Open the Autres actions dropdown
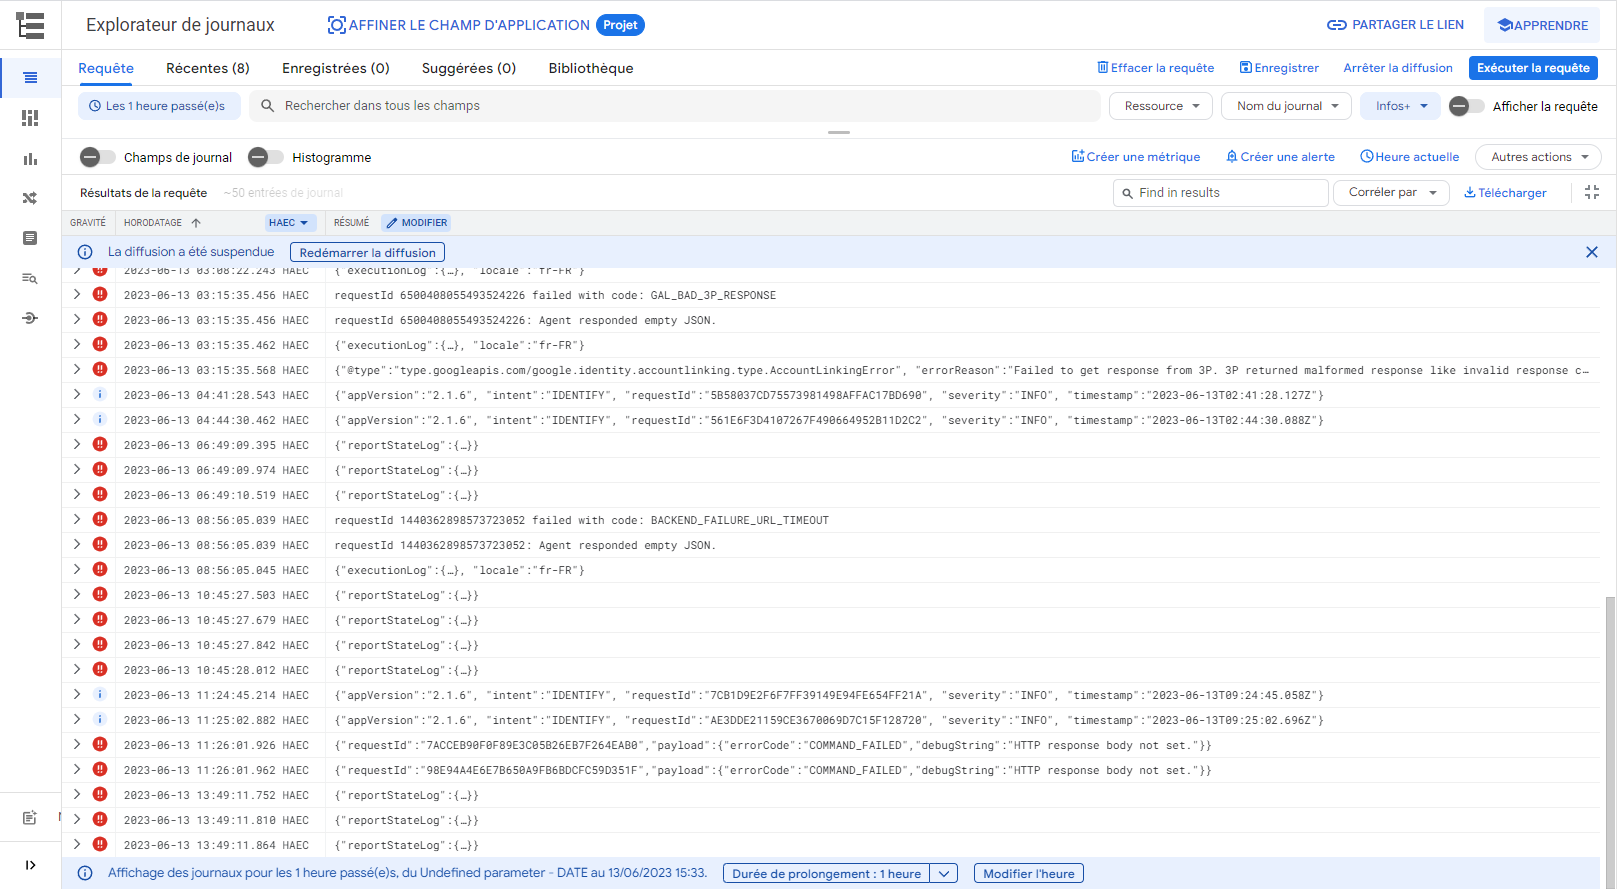This screenshot has width=1617, height=889. click(x=1538, y=157)
